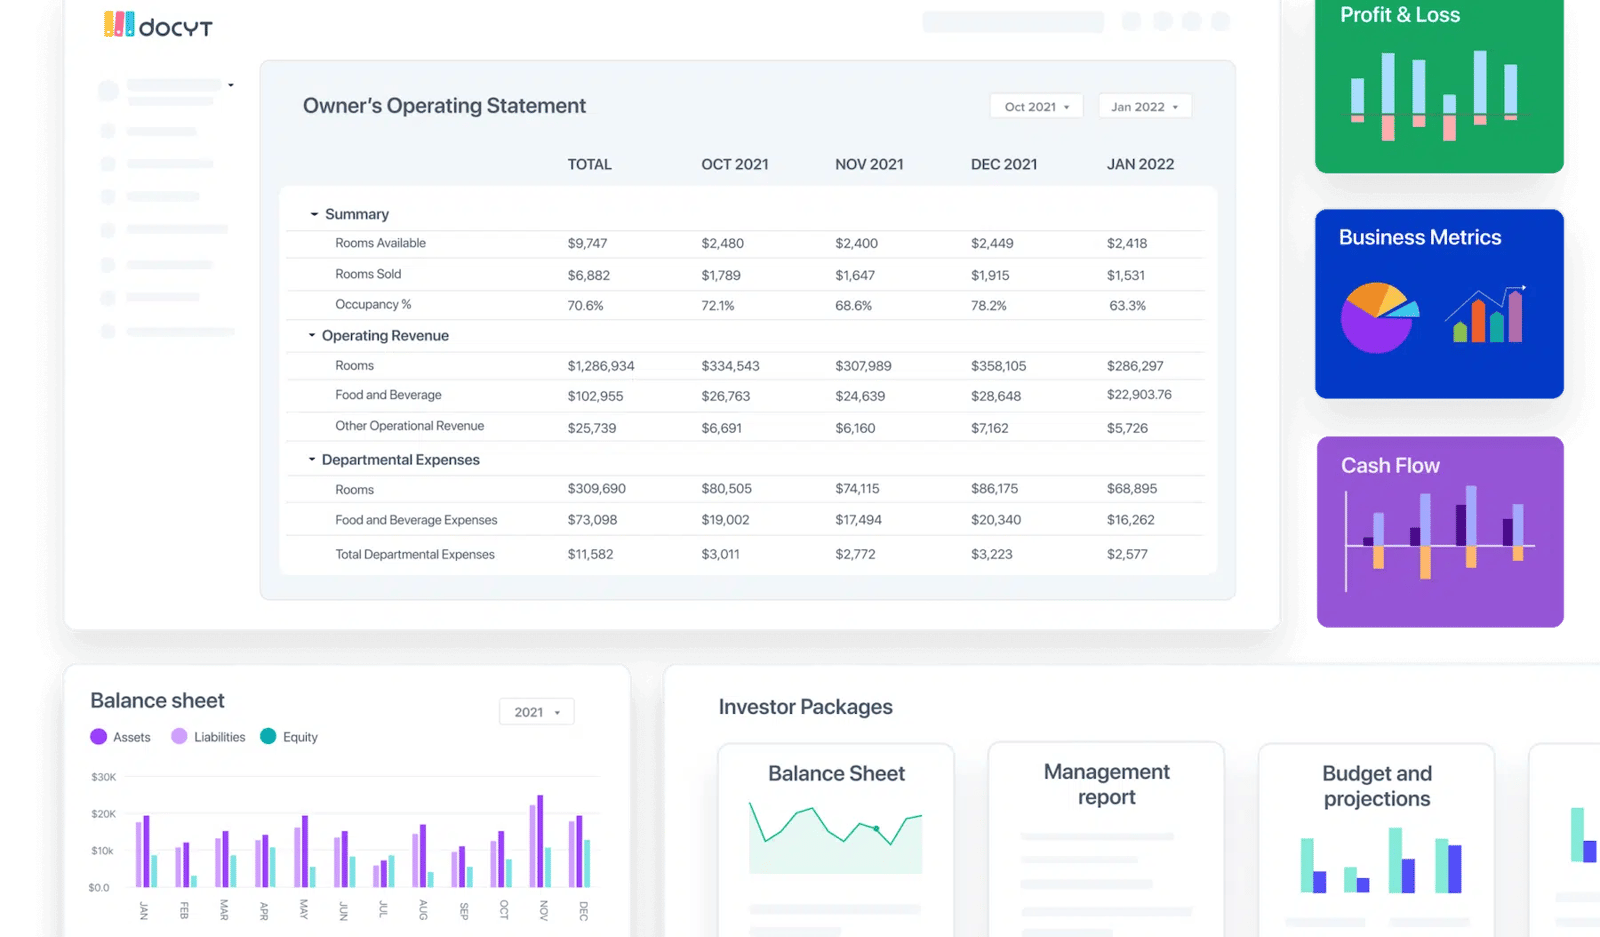Click the Docyt logo
This screenshot has width=1600, height=937.
158,25
